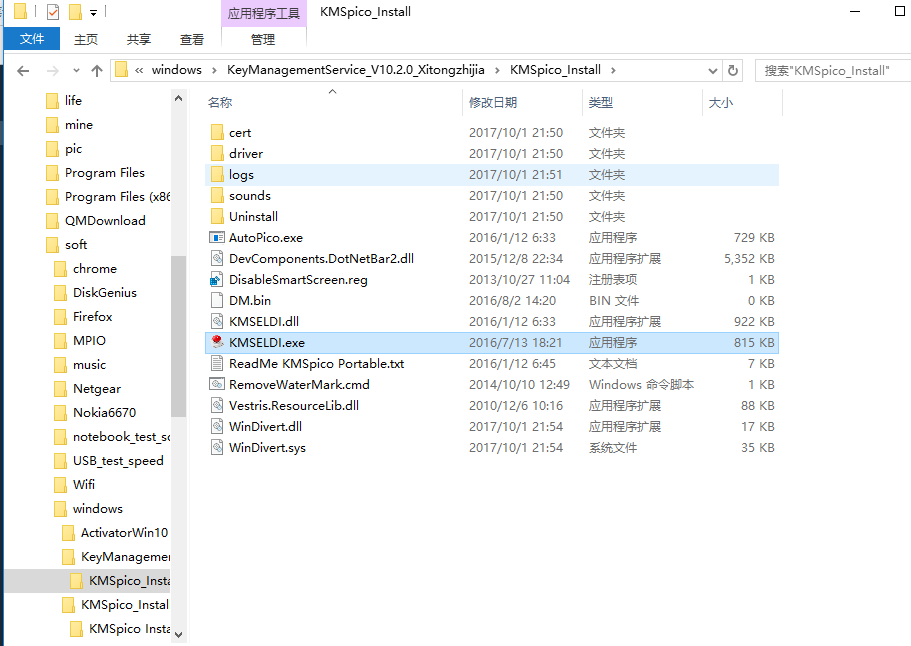Click the ReadMe KMSpico Portable.txt document icon
The width and height of the screenshot is (911, 646).
tap(217, 363)
